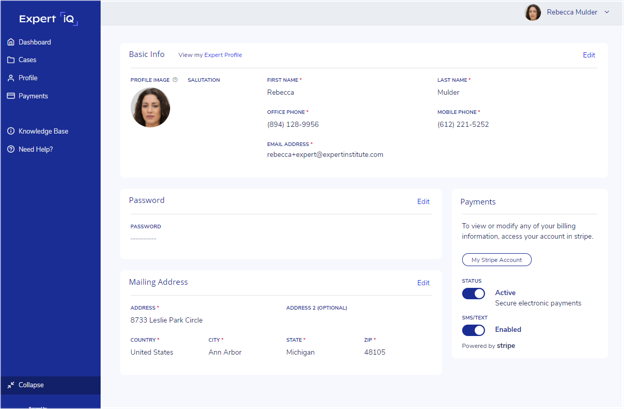Go to the Payments menu item
Image resolution: width=624 pixels, height=409 pixels.
33,96
